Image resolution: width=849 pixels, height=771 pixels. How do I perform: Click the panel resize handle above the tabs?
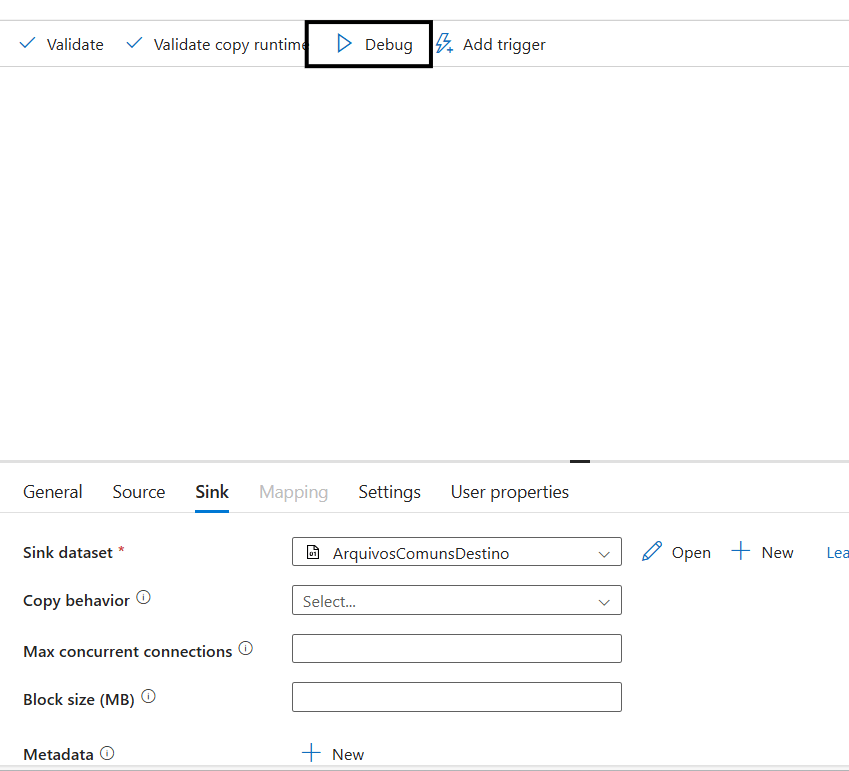[x=579, y=461]
